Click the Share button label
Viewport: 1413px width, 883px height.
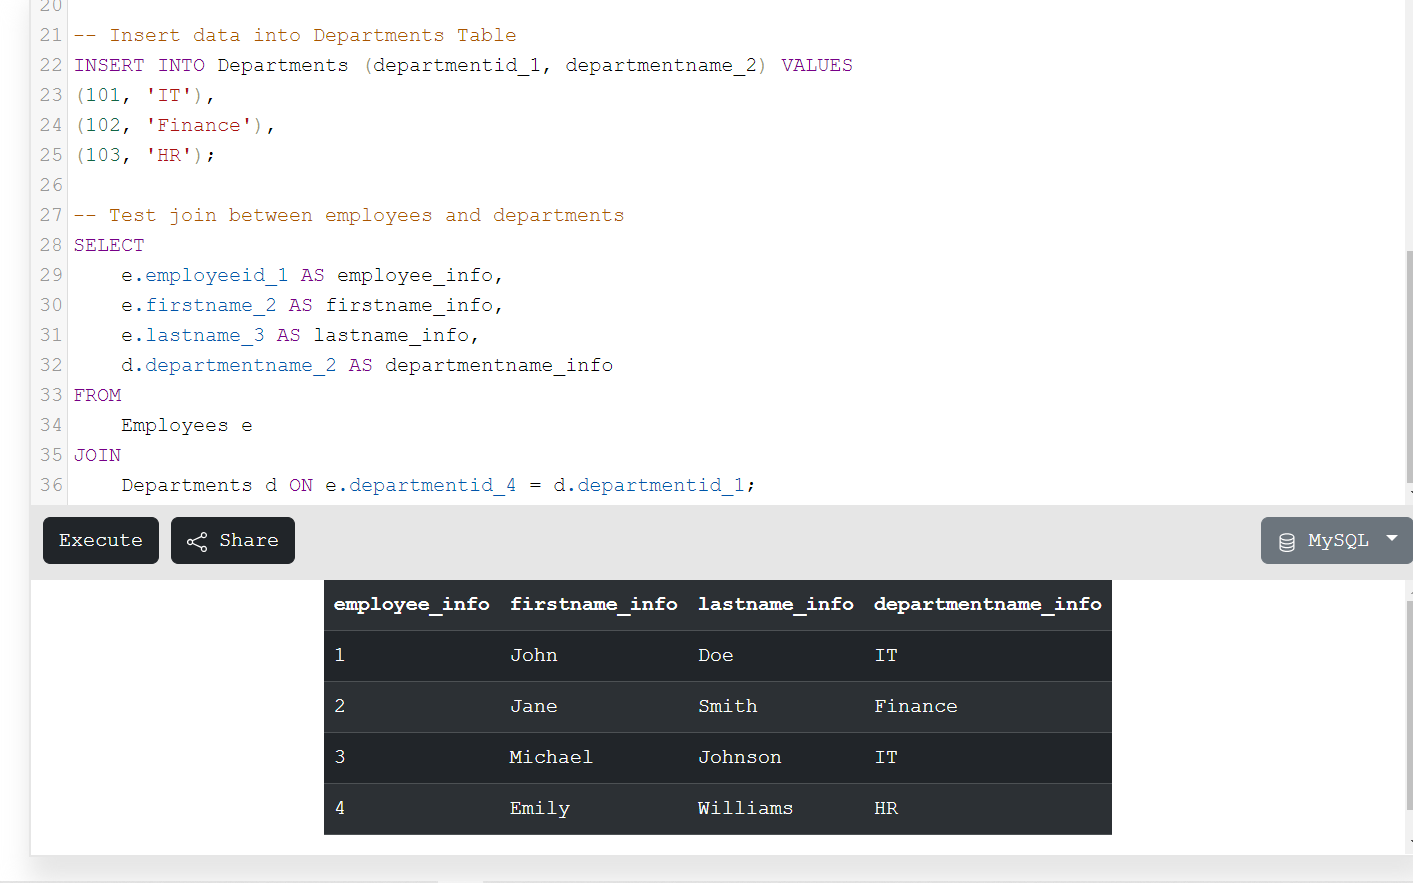249,540
